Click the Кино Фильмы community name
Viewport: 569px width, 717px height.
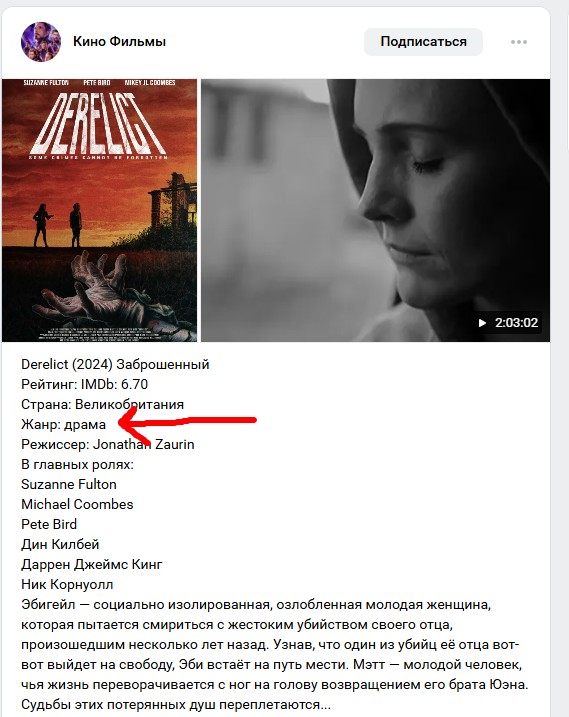click(119, 42)
